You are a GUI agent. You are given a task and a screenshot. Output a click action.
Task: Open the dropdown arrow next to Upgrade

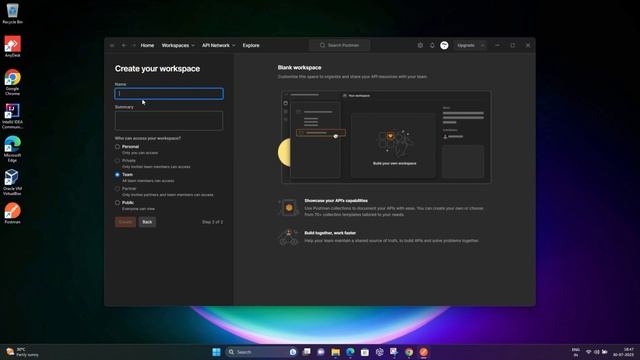pyautogui.click(x=482, y=45)
